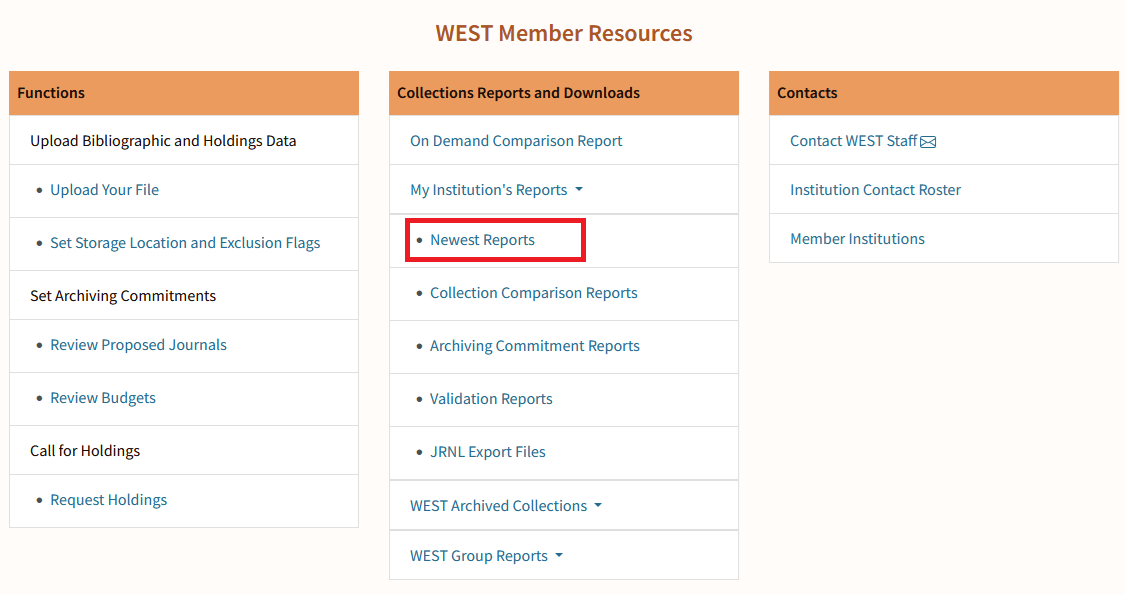Click the Collections Reports and Downloads header
This screenshot has height=595, width=1126.
(x=564, y=93)
